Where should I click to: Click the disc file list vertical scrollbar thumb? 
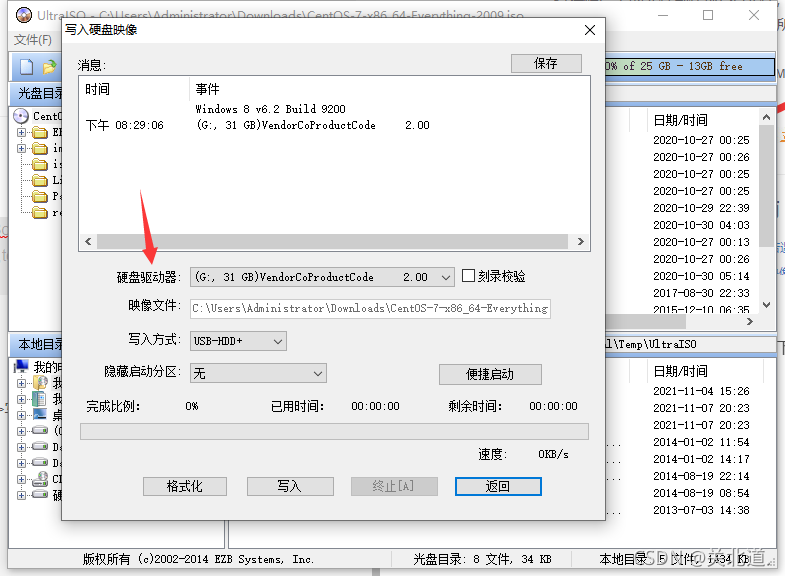point(766,186)
